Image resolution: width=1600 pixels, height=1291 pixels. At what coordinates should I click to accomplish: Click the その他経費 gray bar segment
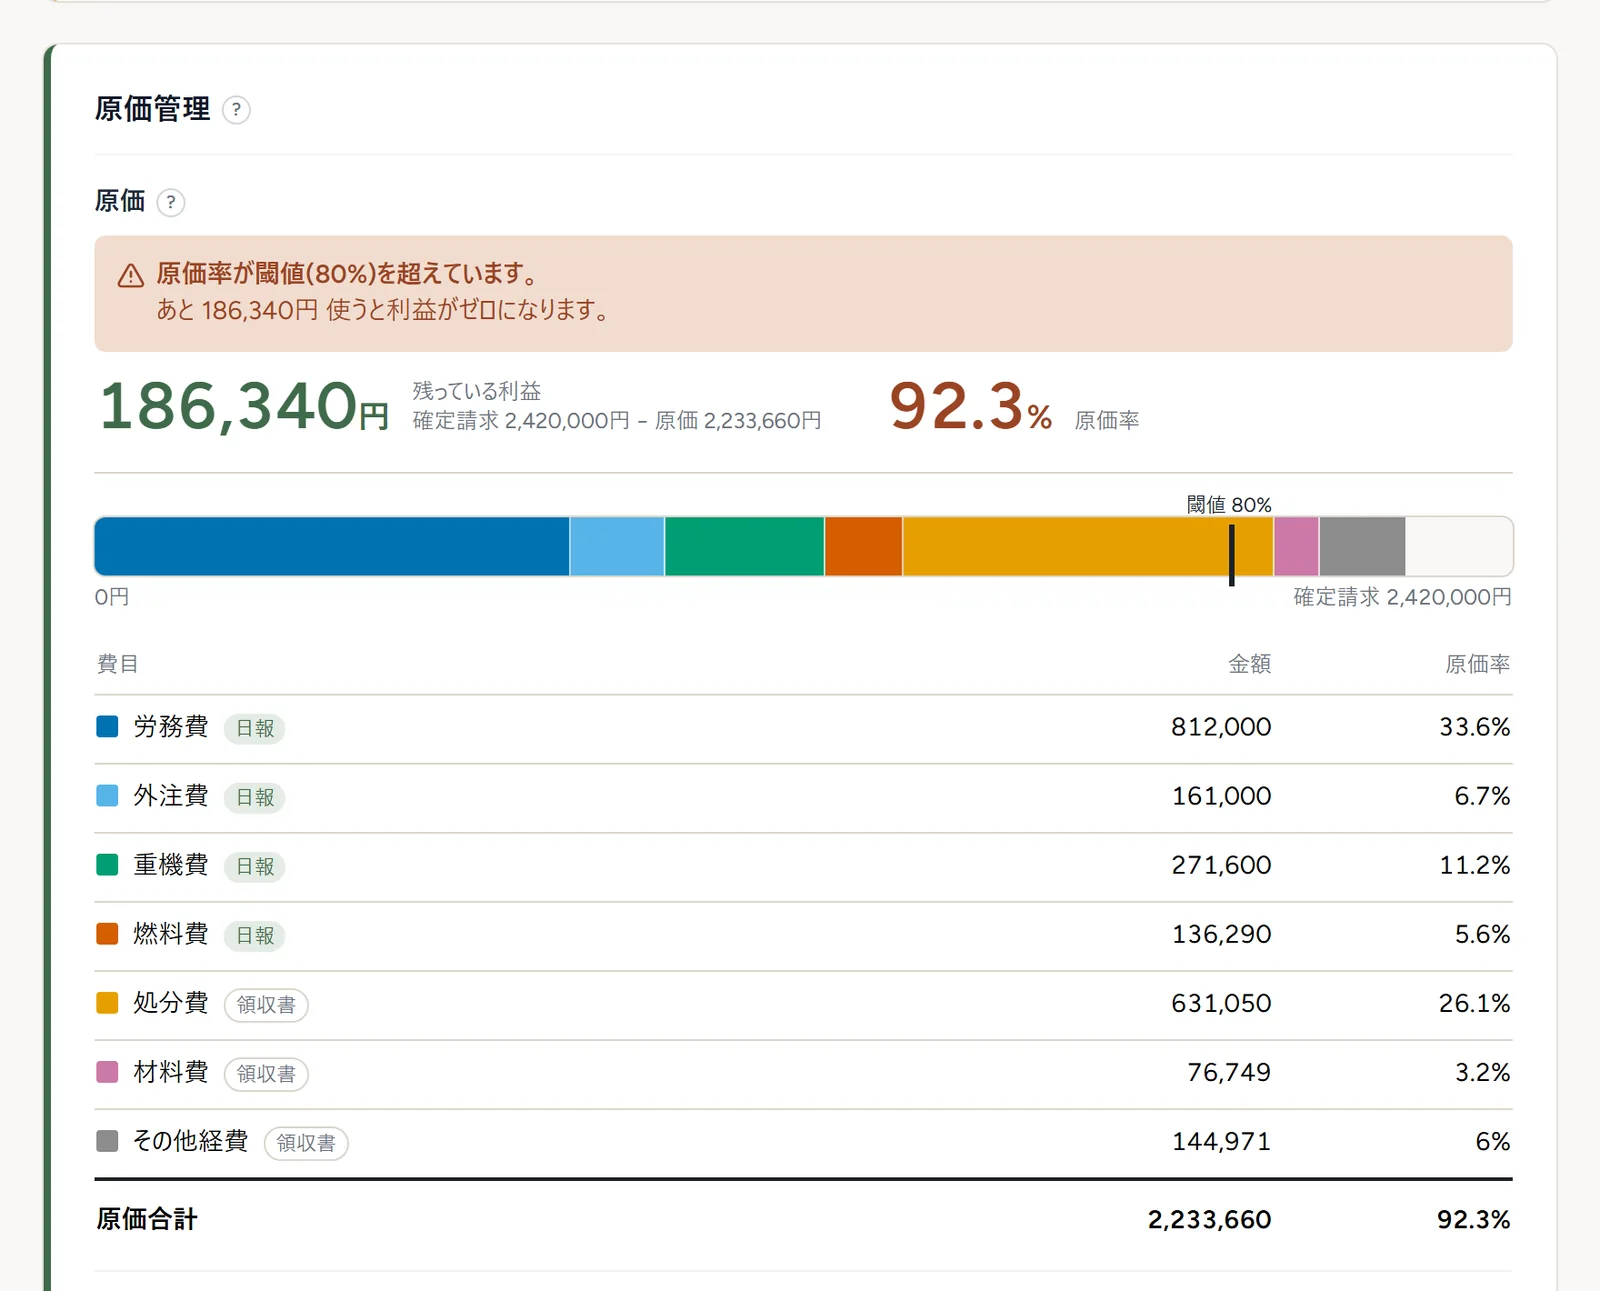click(x=1362, y=546)
